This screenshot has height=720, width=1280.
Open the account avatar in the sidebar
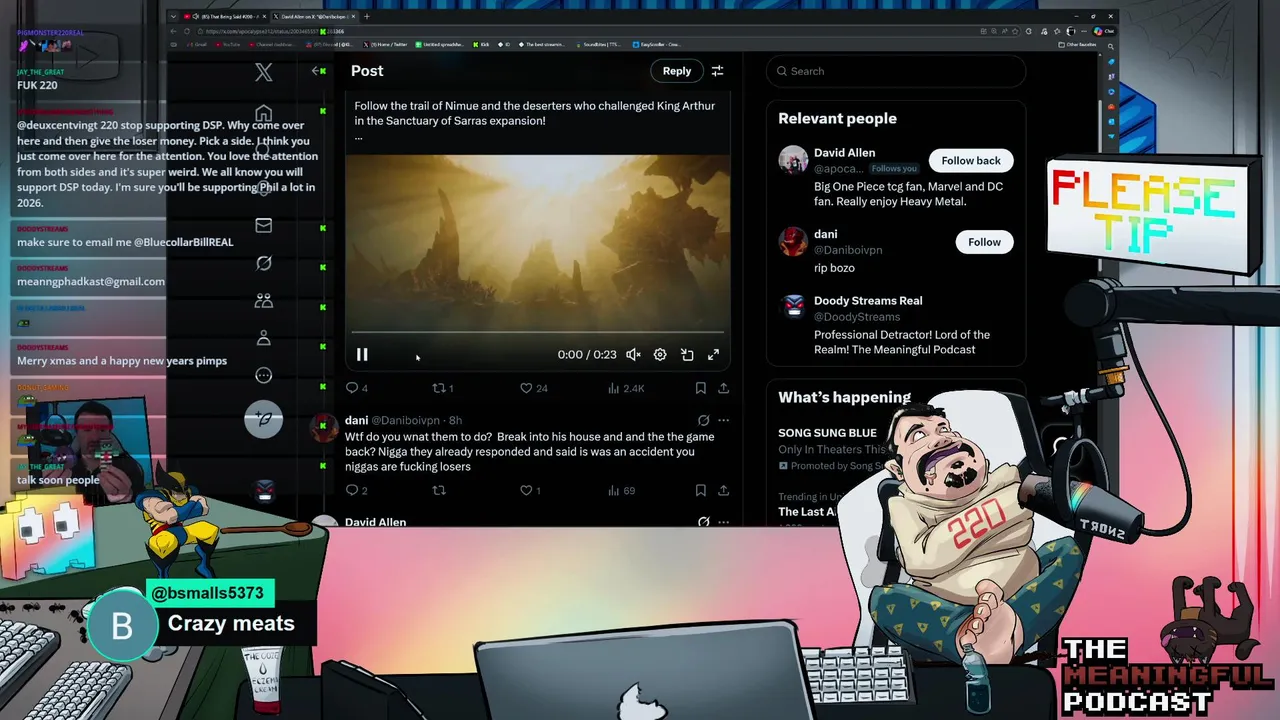pos(264,490)
